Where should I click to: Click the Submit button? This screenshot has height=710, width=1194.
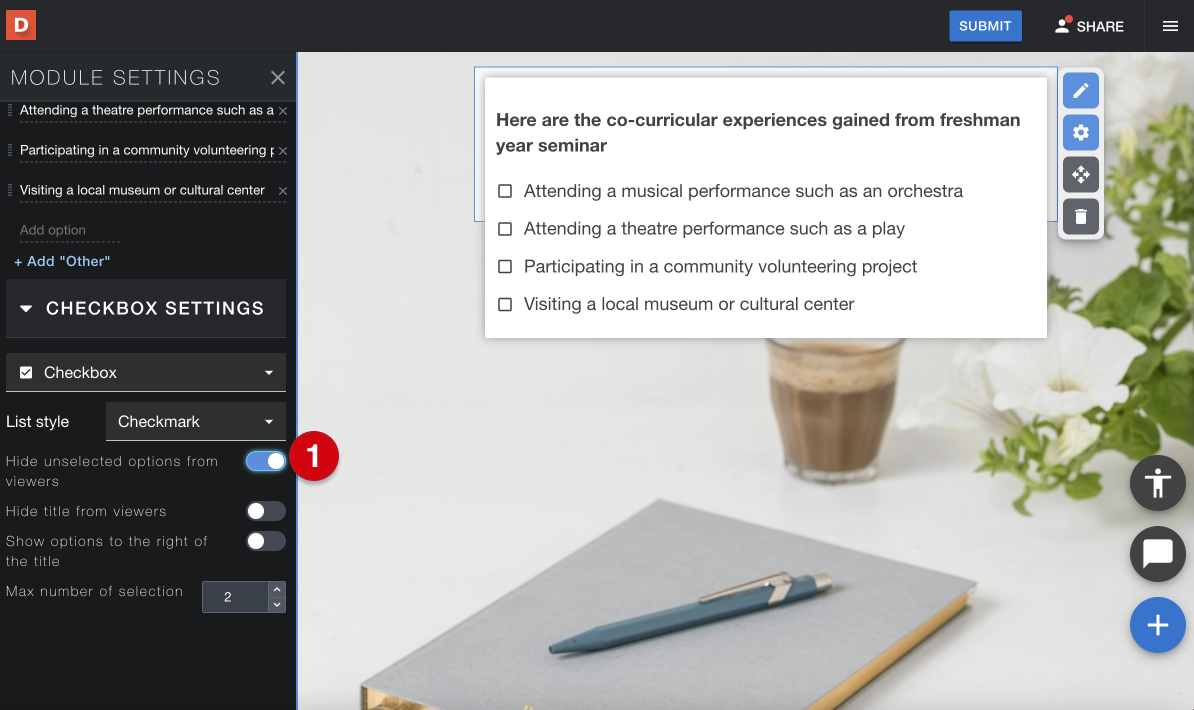pyautogui.click(x=985, y=26)
